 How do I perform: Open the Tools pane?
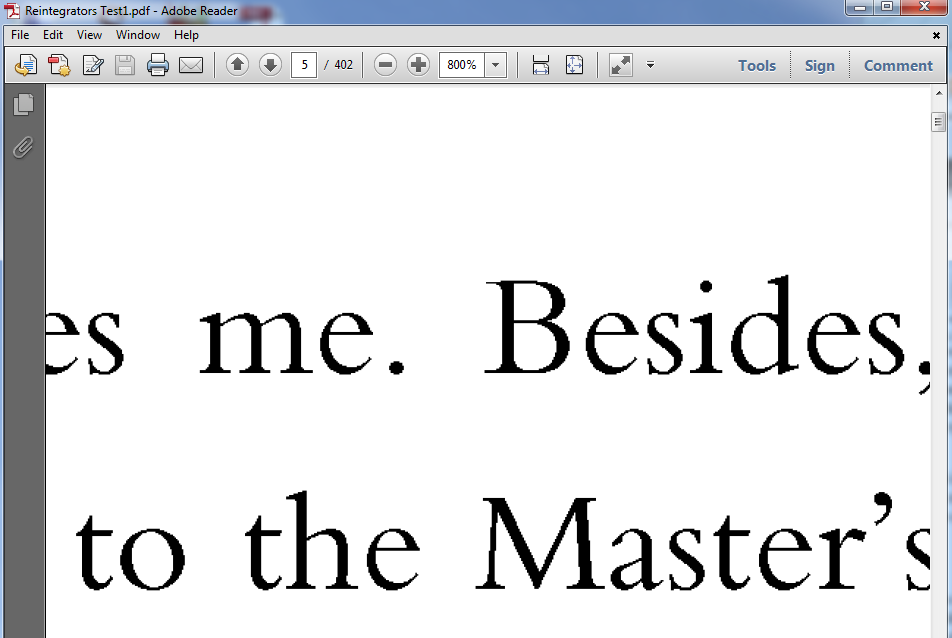tap(757, 66)
